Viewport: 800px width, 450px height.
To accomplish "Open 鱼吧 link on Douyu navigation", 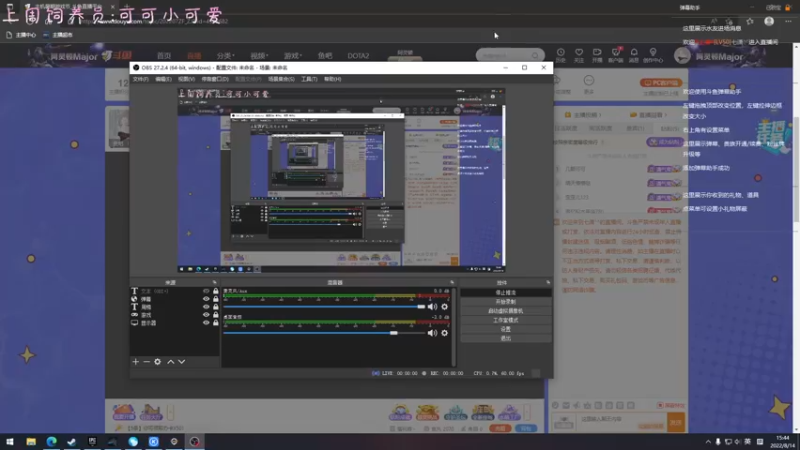I will pyautogui.click(x=325, y=56).
